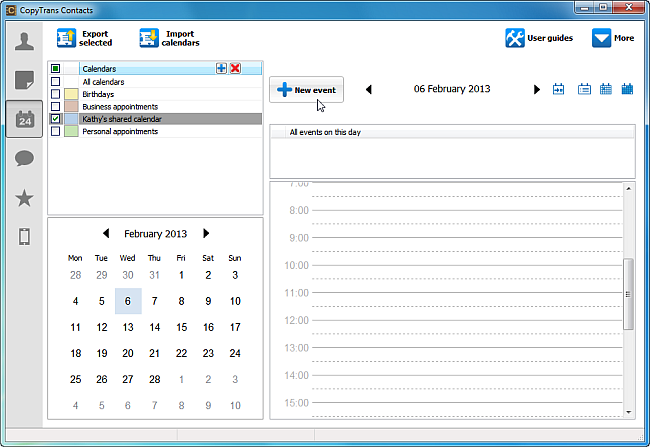
Task: Open the Bookmarks star section
Action: (x=24, y=198)
